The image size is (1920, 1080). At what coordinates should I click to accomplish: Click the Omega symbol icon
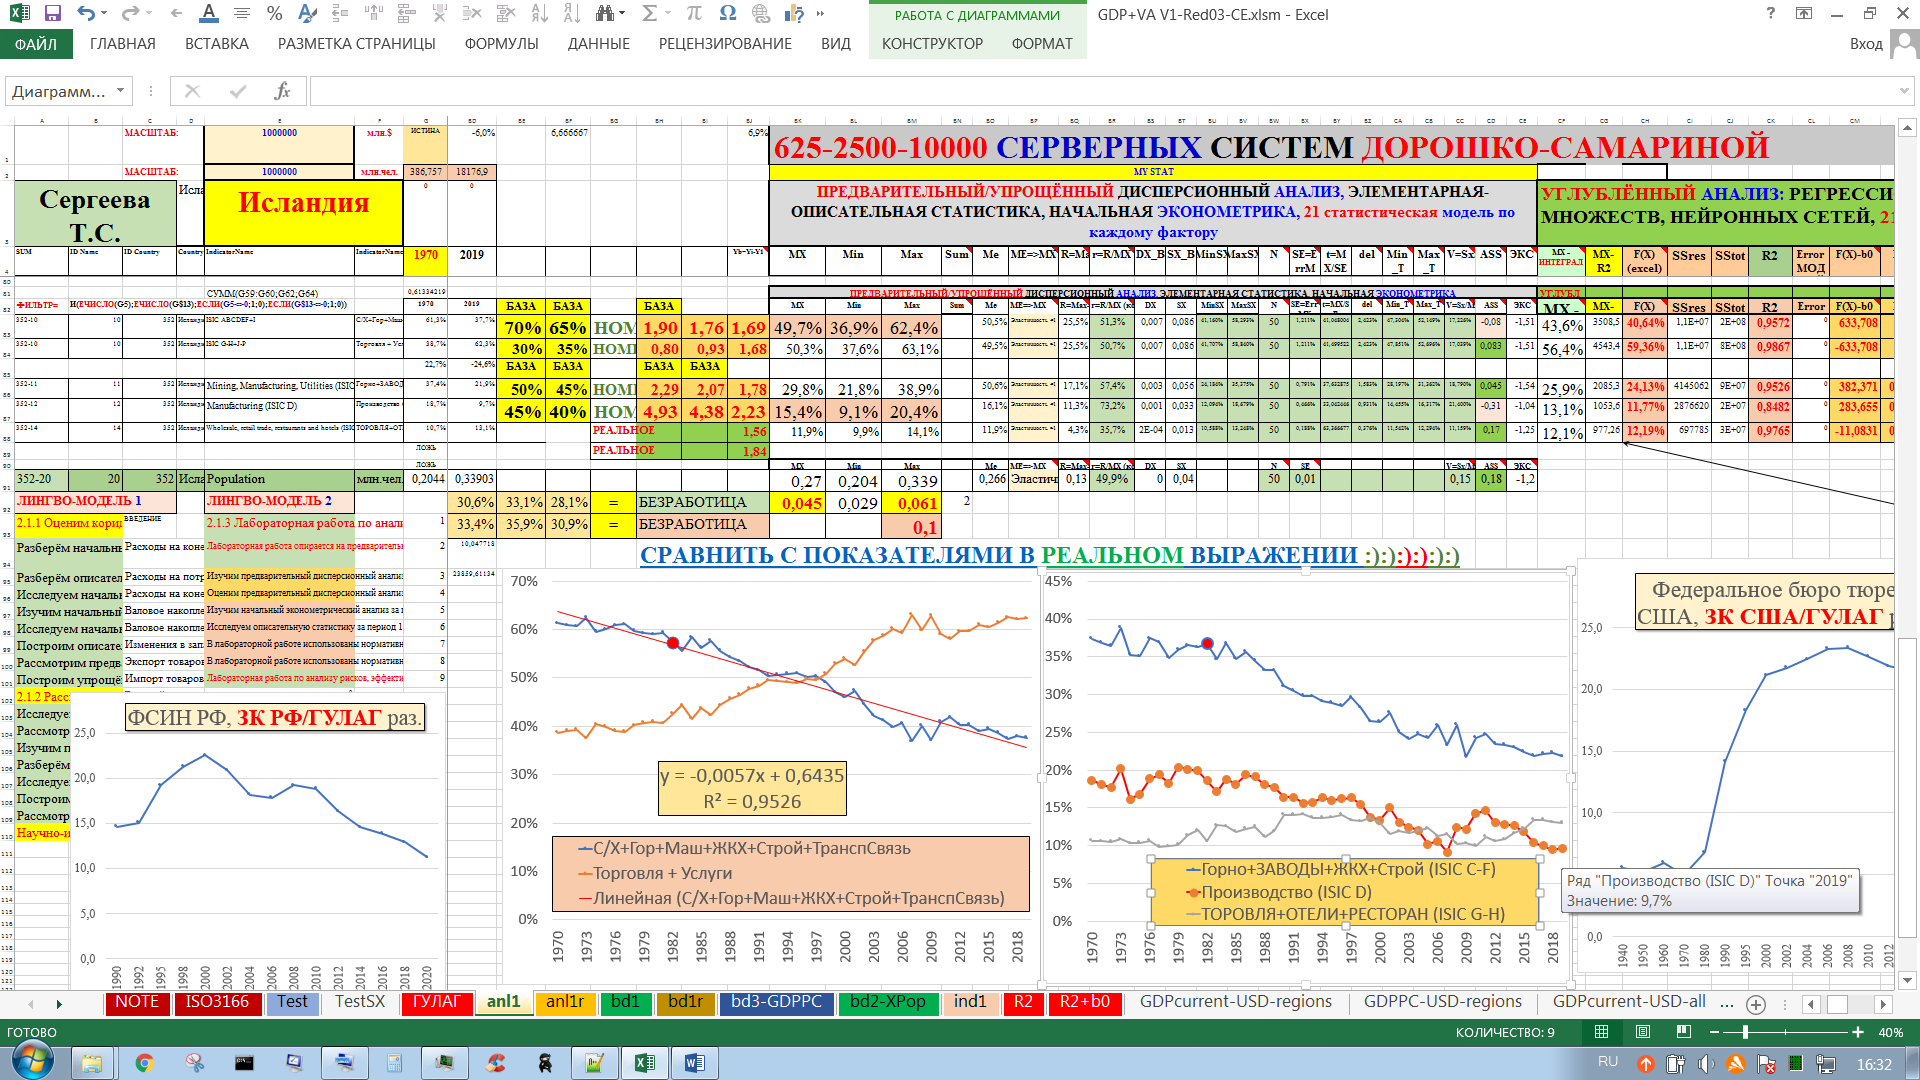point(727,14)
